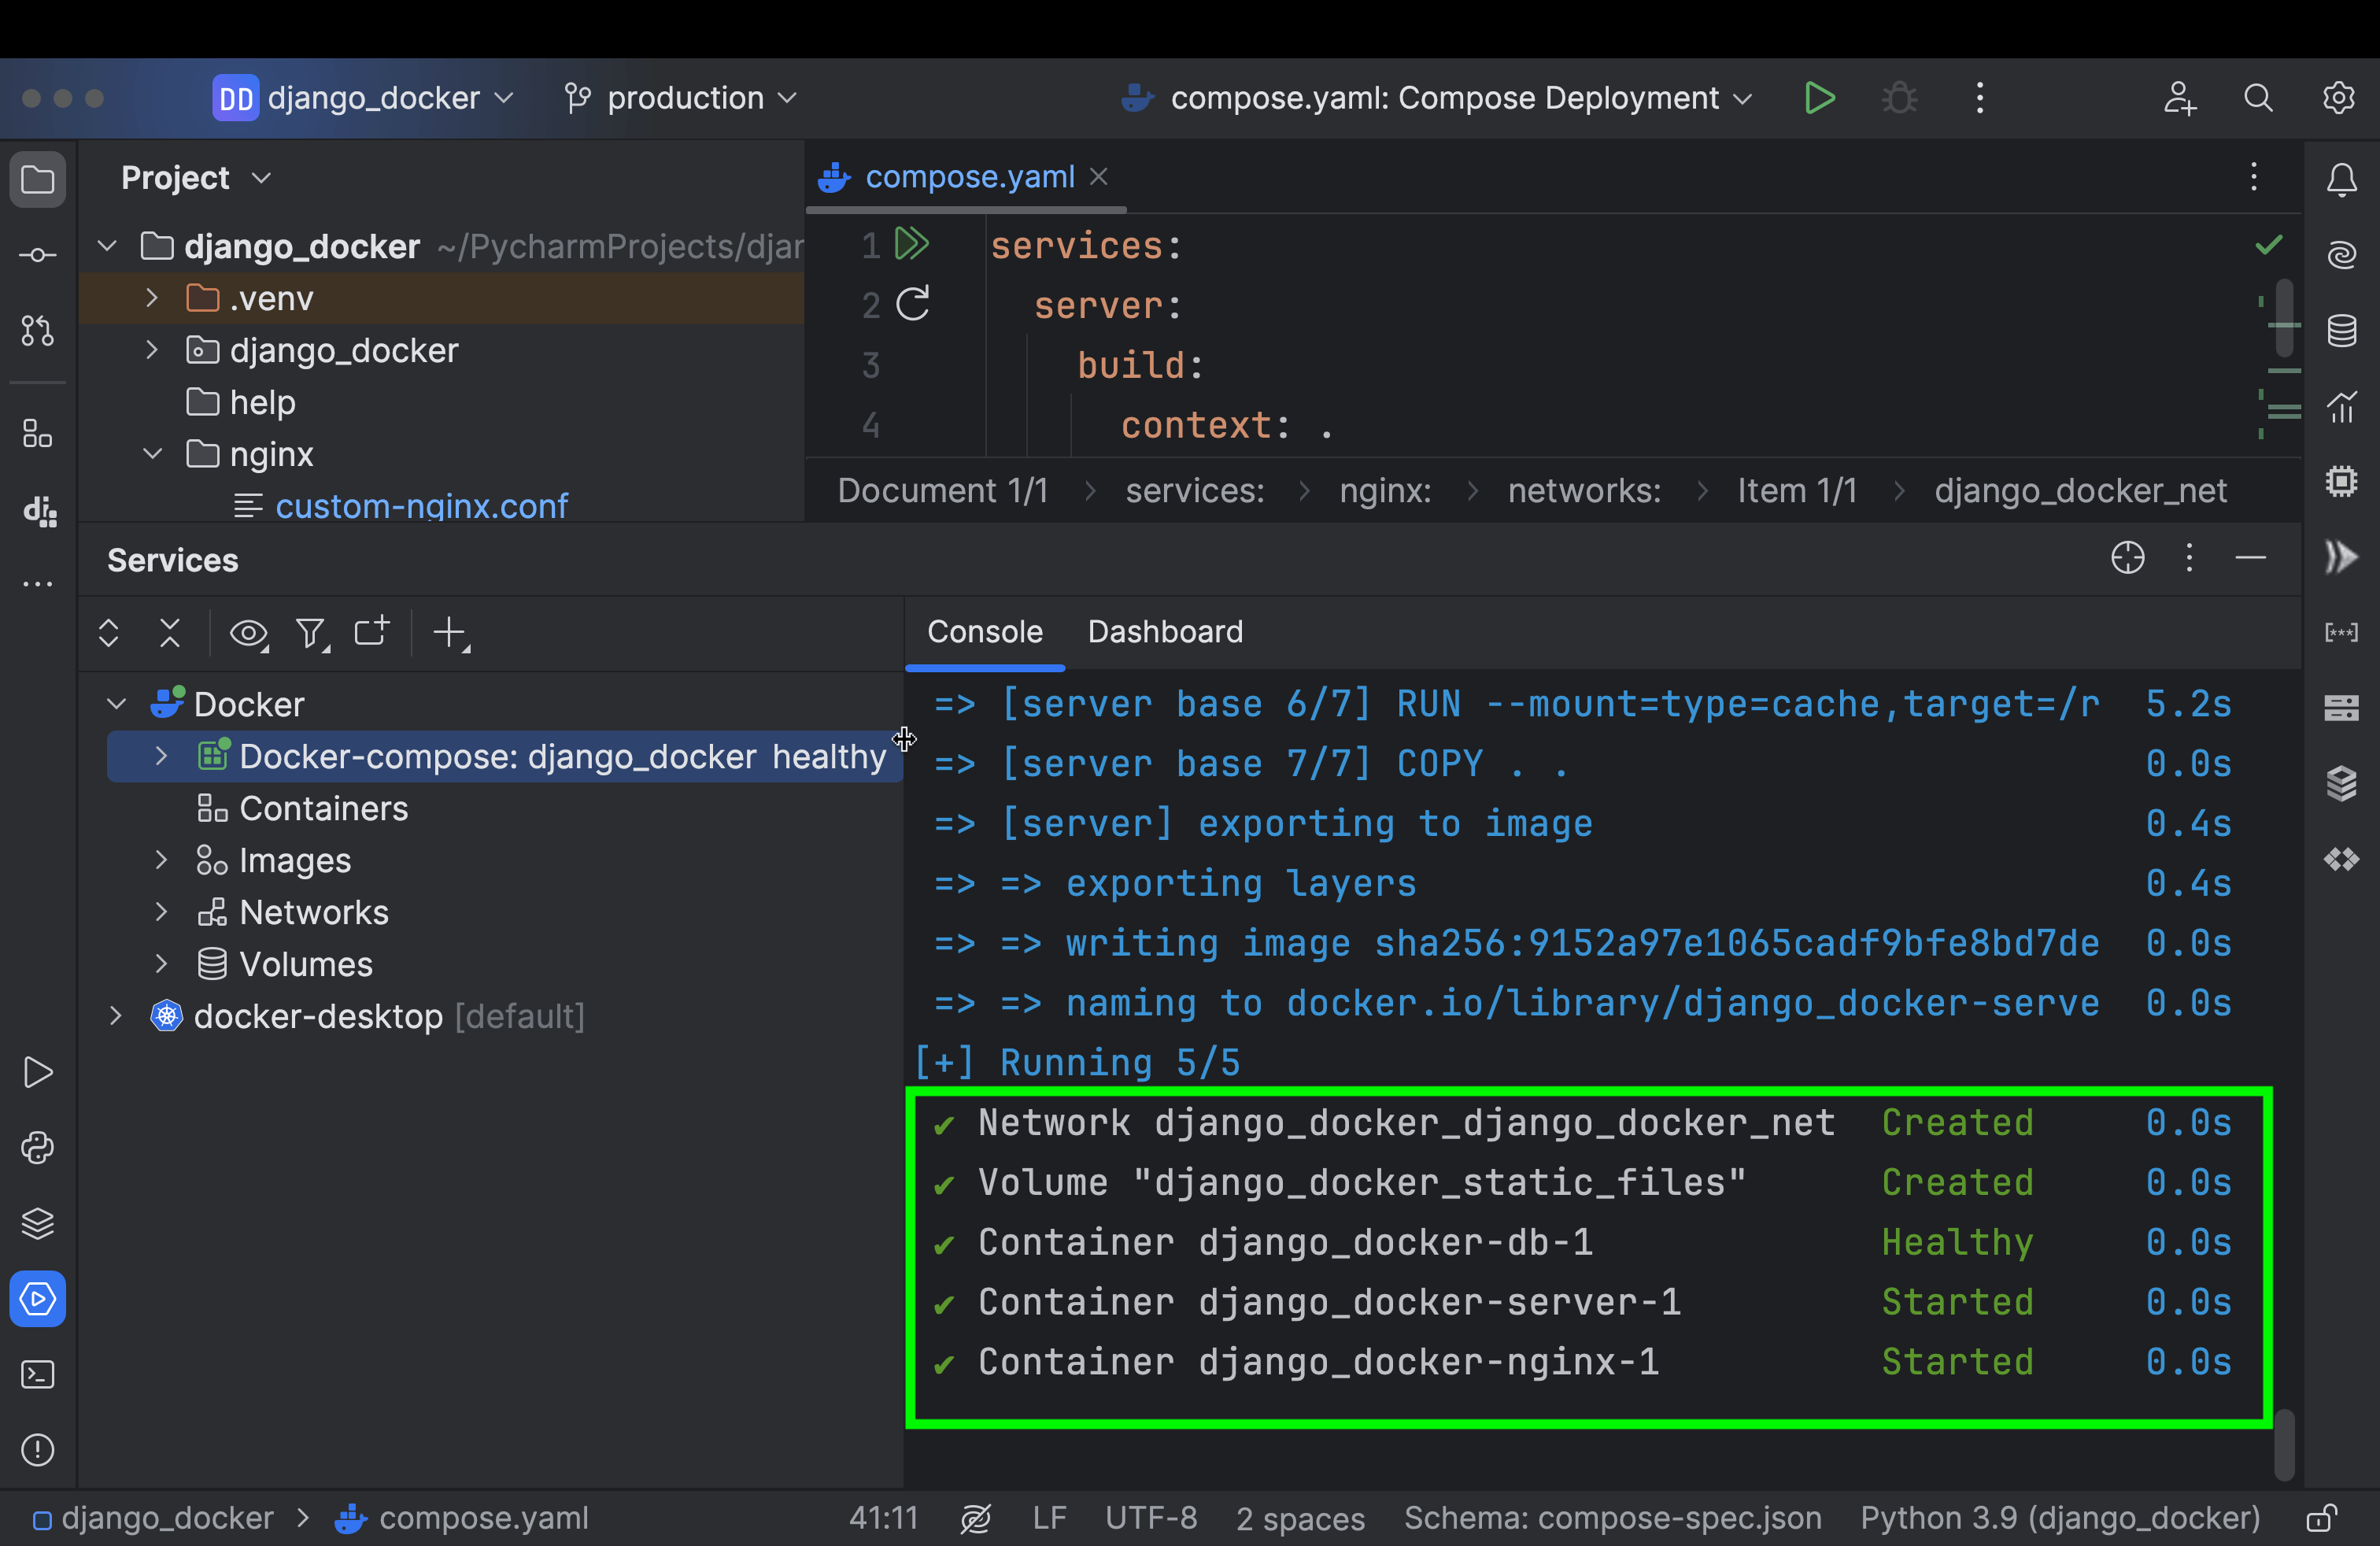Select the compose.yaml editor tab
2380x1546 pixels.
click(x=967, y=177)
